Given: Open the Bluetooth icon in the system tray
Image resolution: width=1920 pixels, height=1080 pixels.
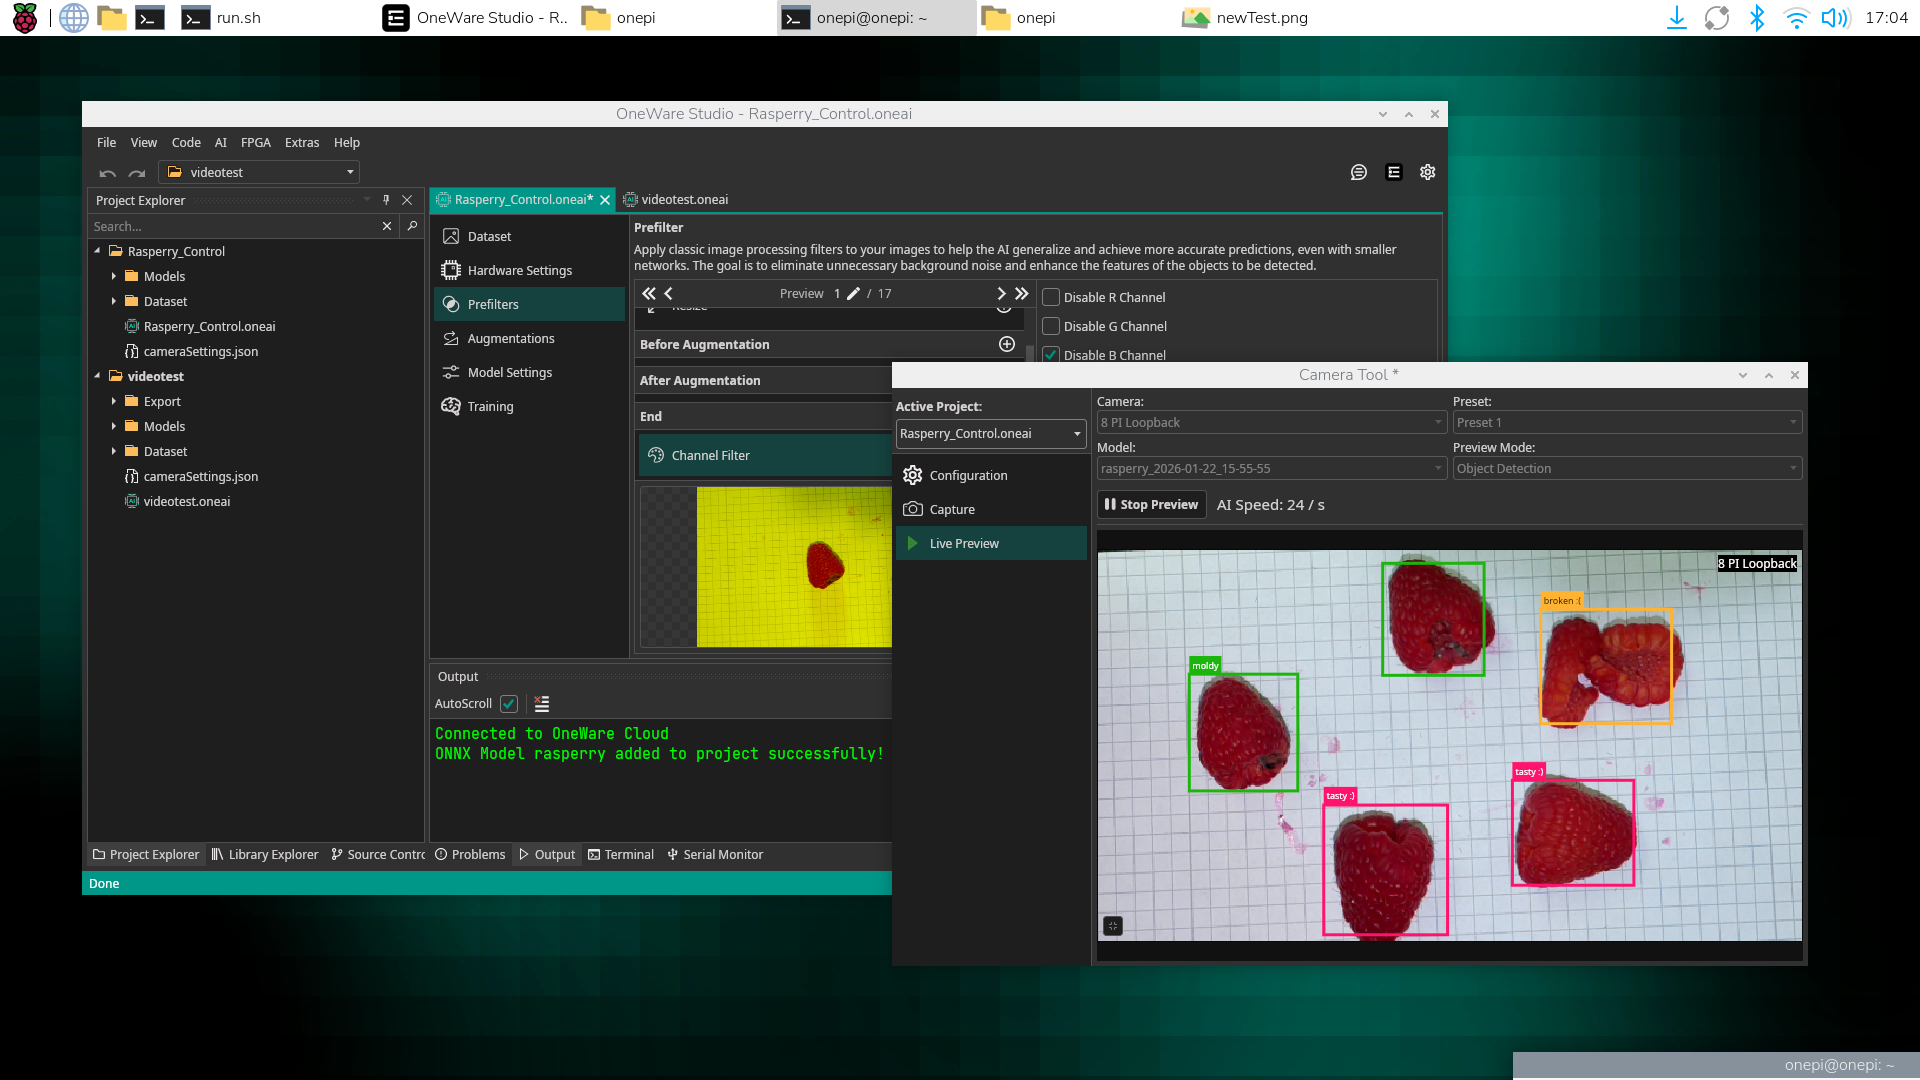Looking at the screenshot, I should tap(1757, 17).
